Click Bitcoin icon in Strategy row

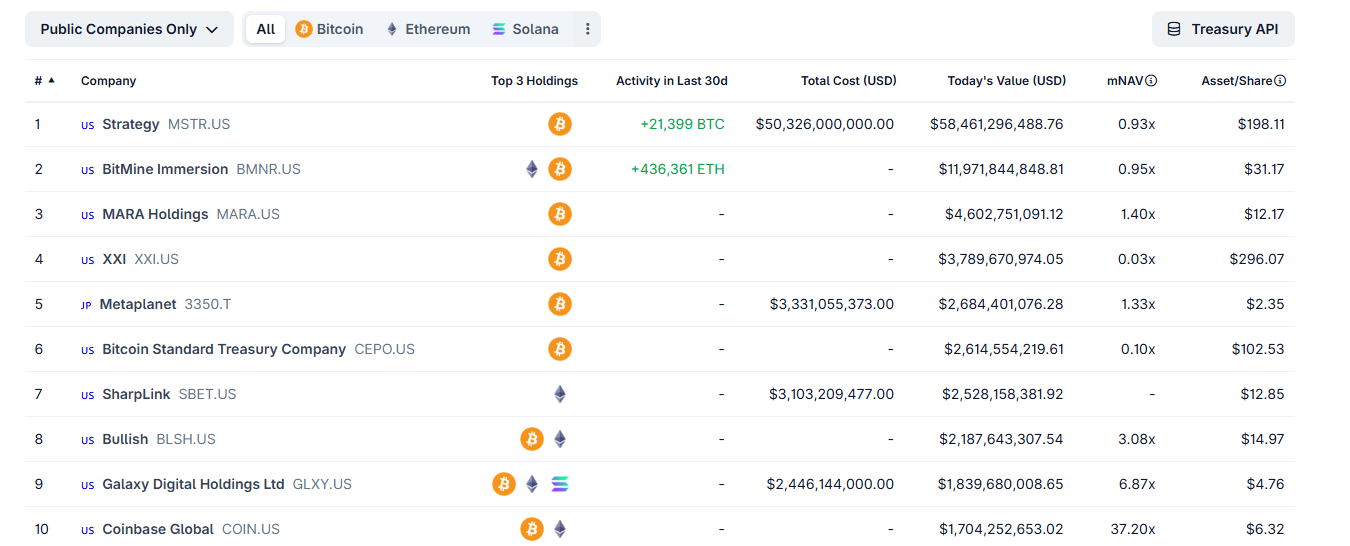coord(560,124)
